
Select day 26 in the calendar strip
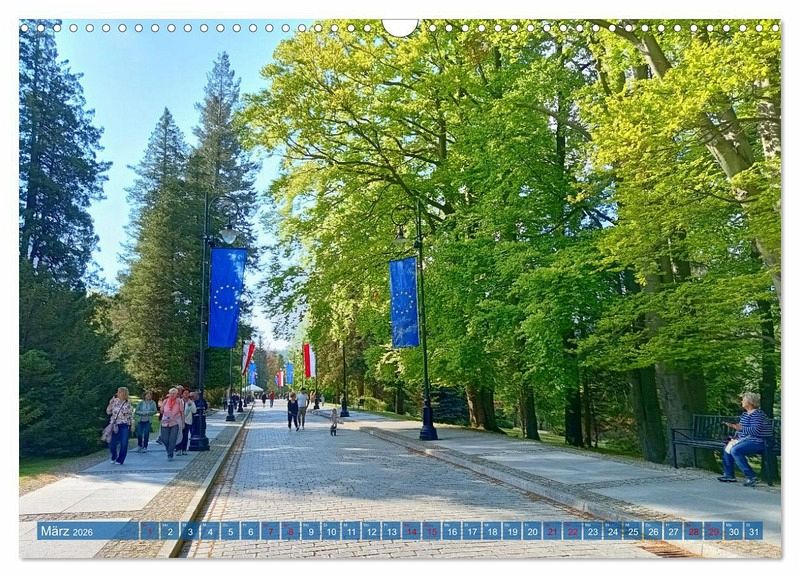[x=653, y=531]
